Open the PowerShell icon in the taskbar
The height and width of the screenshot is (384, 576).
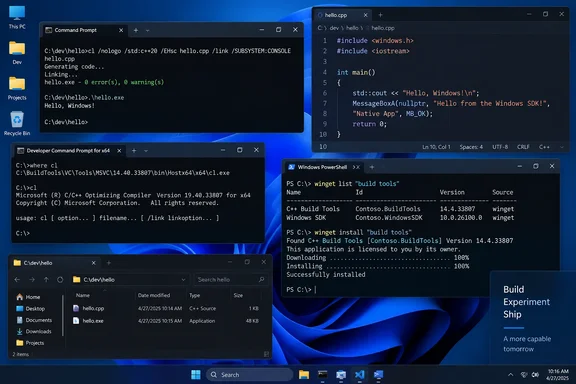tap(378, 374)
